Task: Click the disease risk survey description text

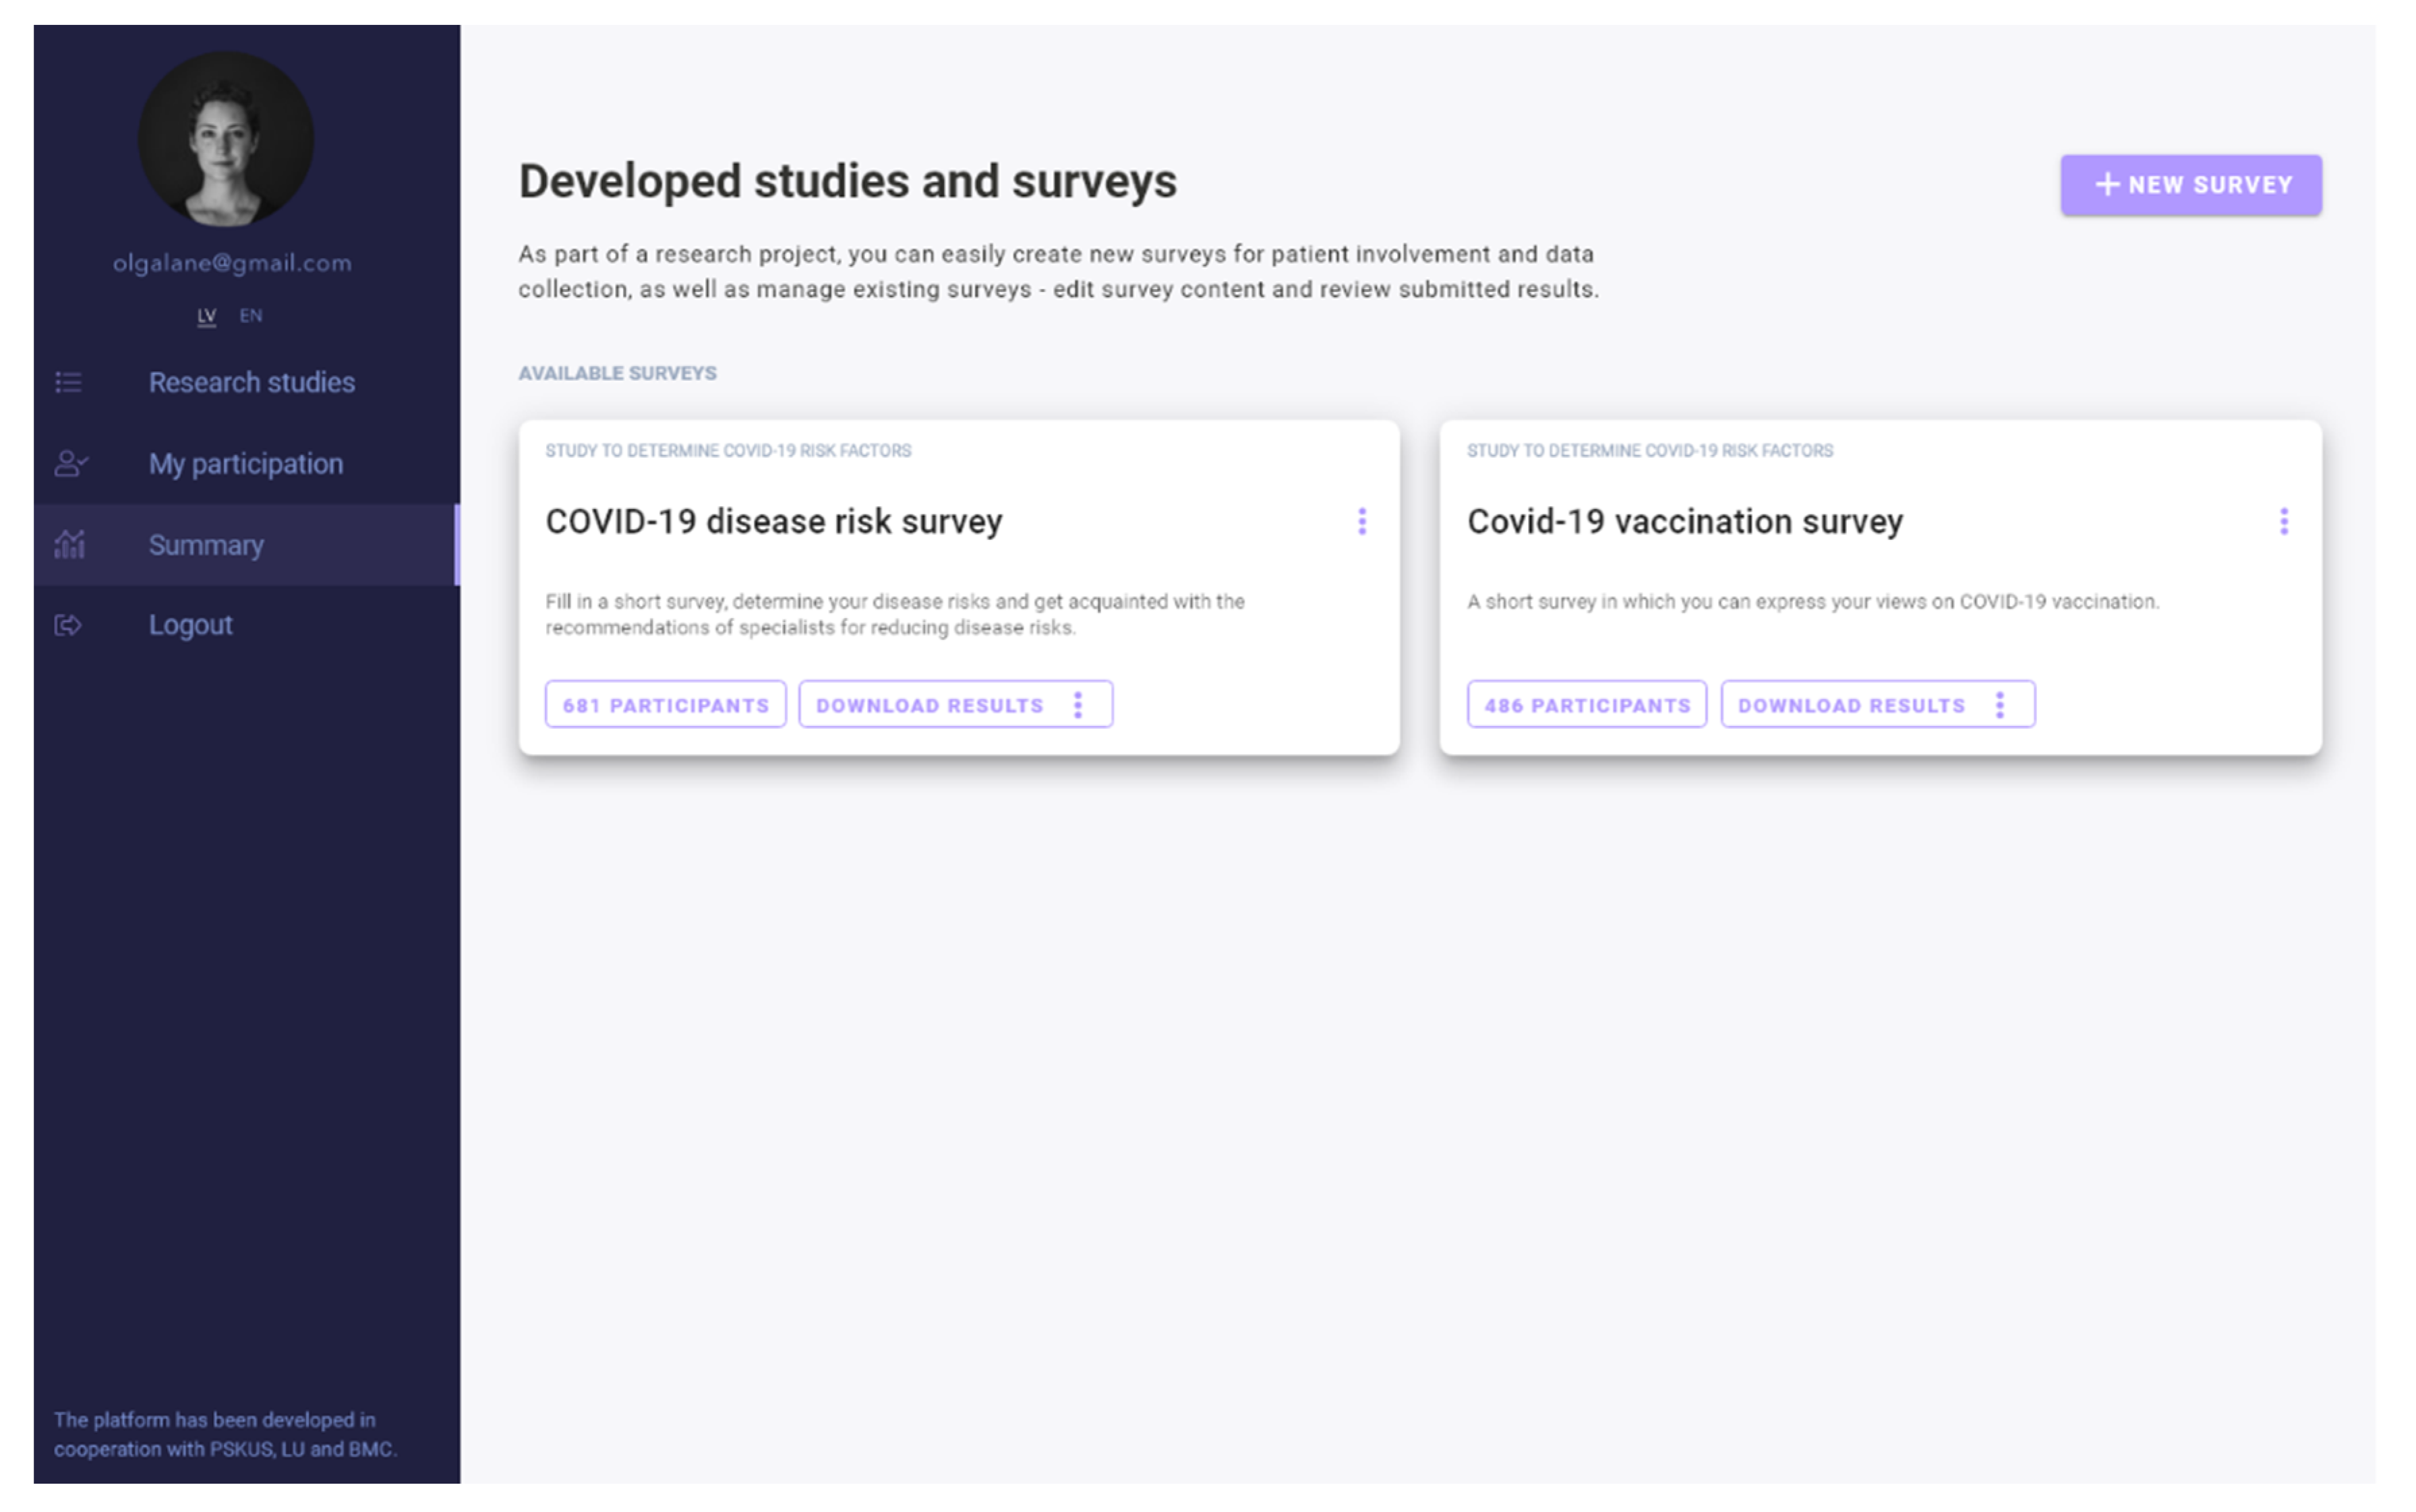Action: (x=895, y=614)
